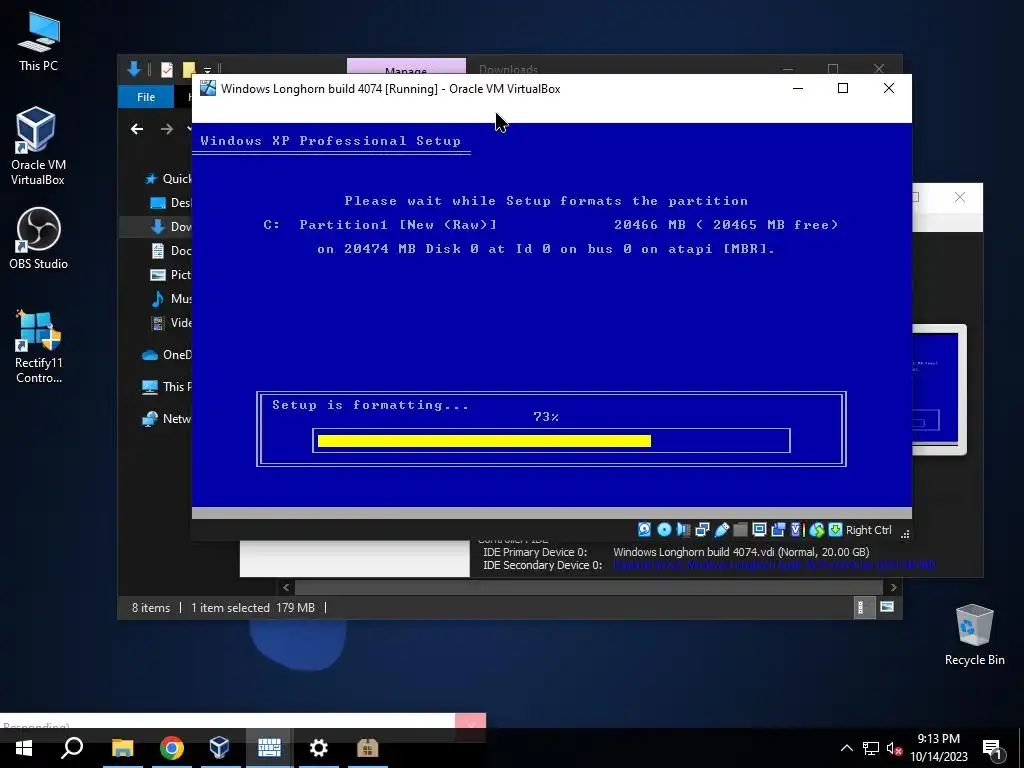This screenshot has width=1024, height=768.
Task: Click 'Windows Longhorn build 4074.vdi (Normal, 20.00 GB)' text
Action: (x=741, y=552)
